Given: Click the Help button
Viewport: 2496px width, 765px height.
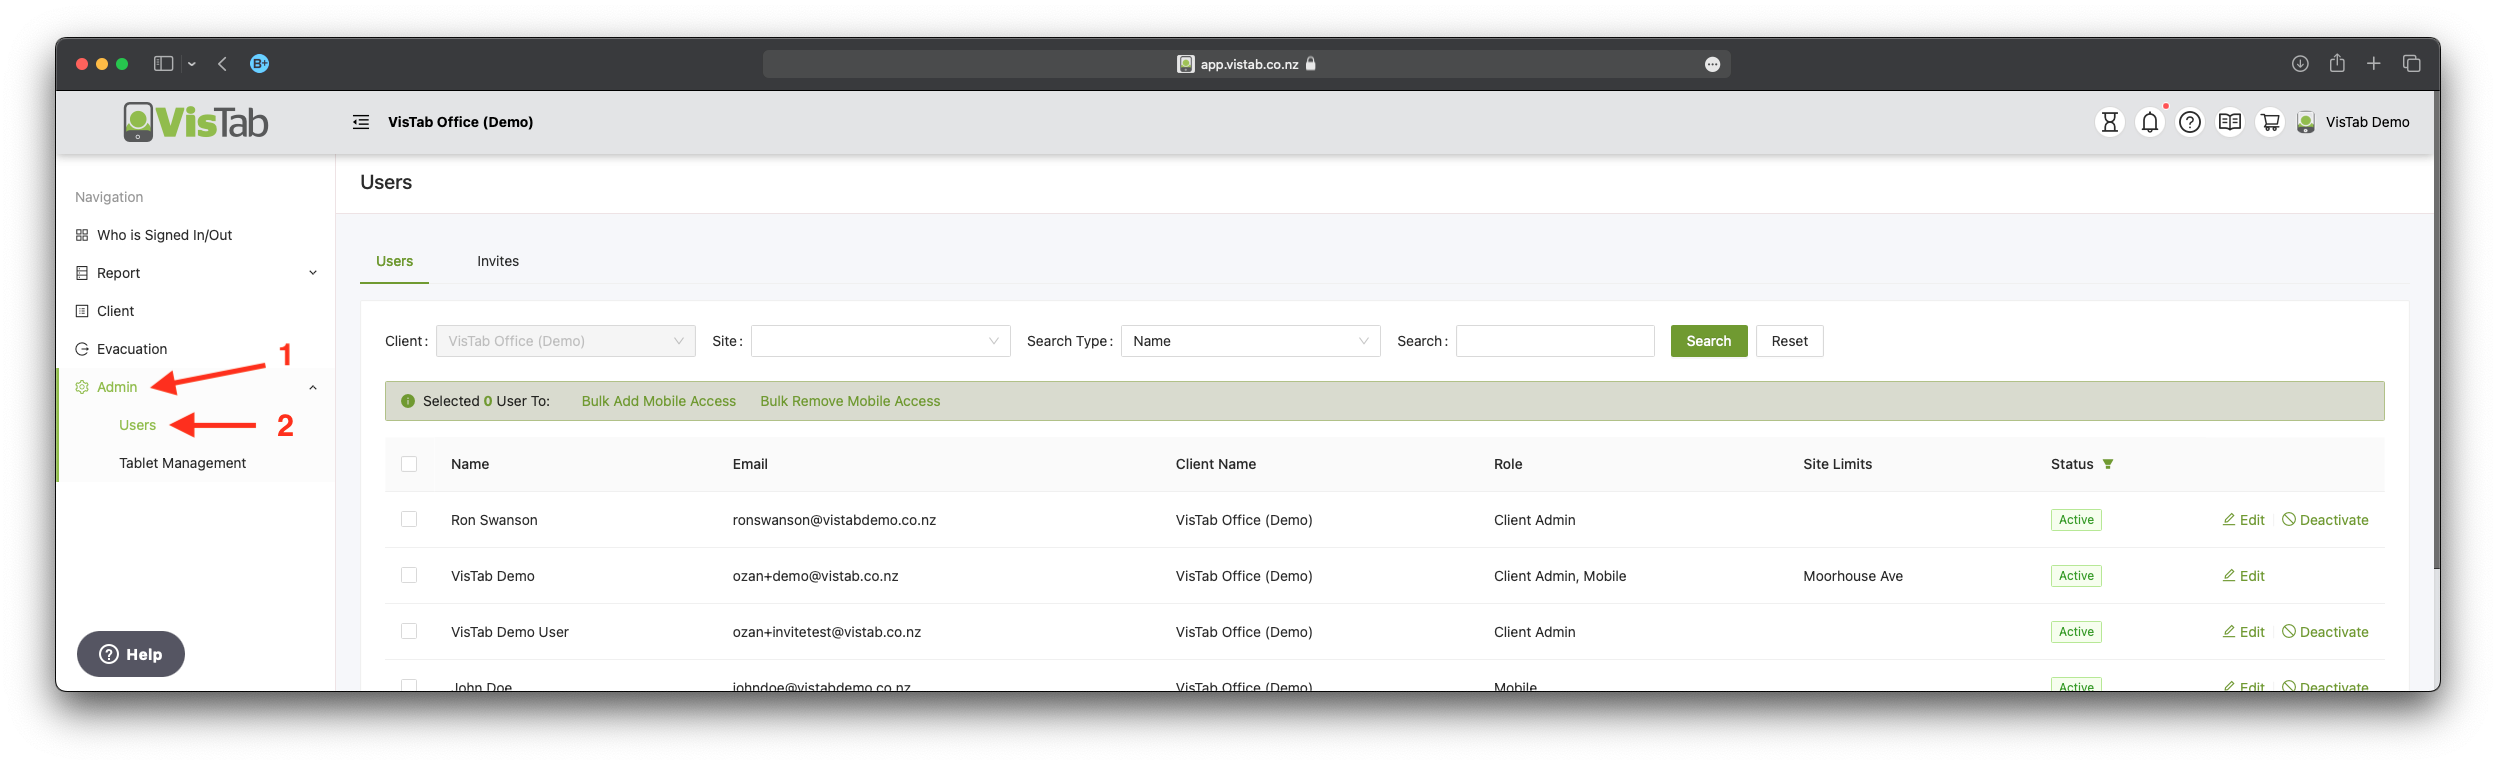Looking at the screenshot, I should pos(131,654).
